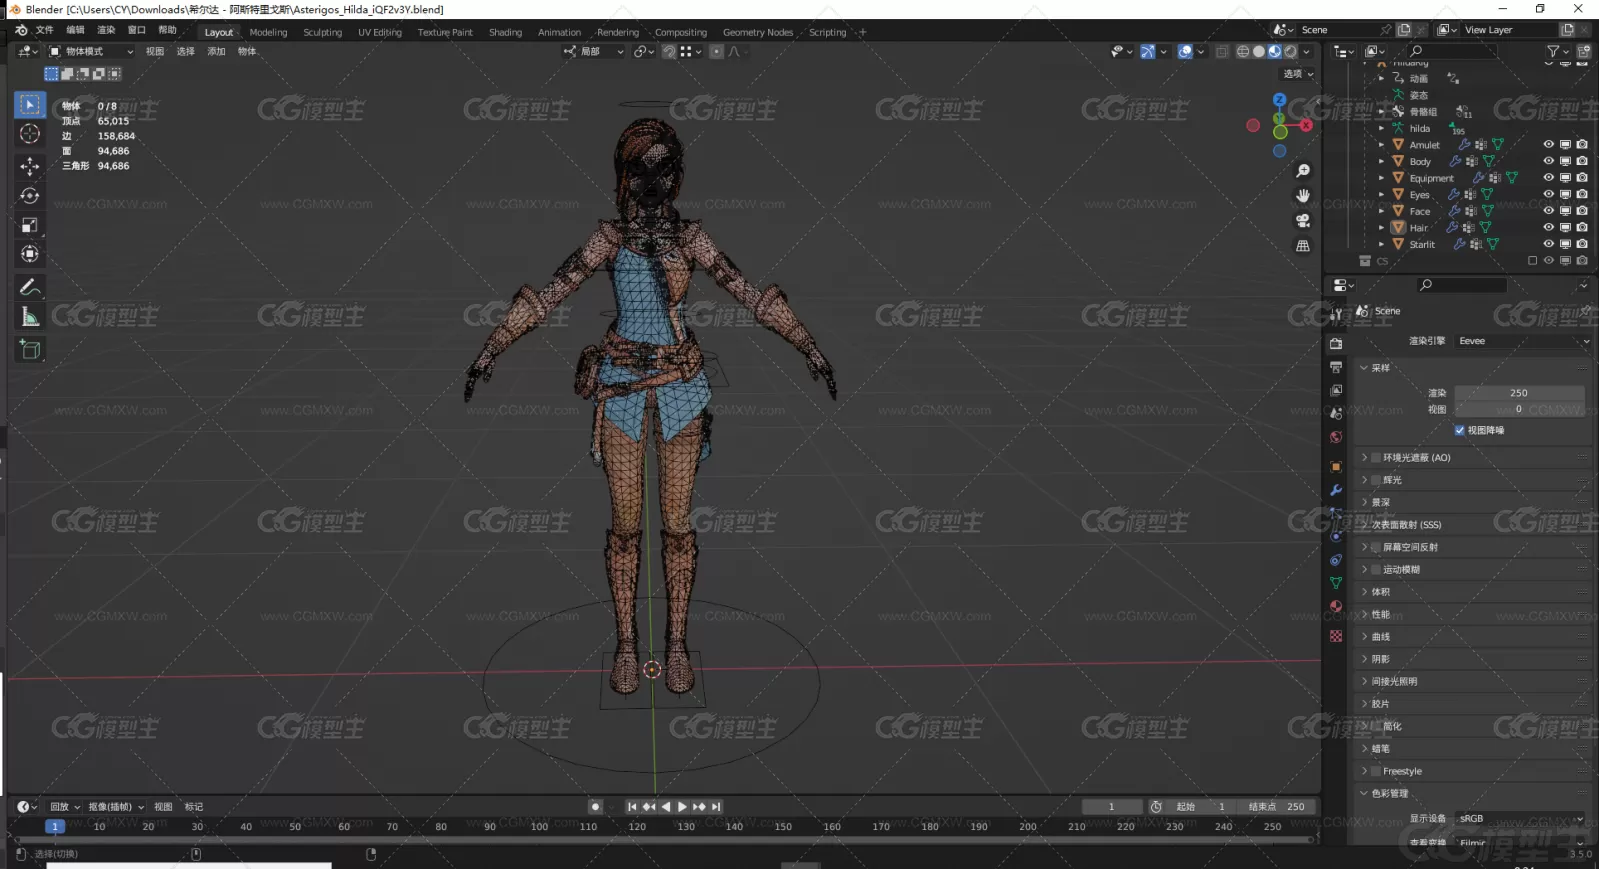Disable Starlit in viewports monitor icon
Image resolution: width=1599 pixels, height=869 pixels.
(x=1565, y=244)
